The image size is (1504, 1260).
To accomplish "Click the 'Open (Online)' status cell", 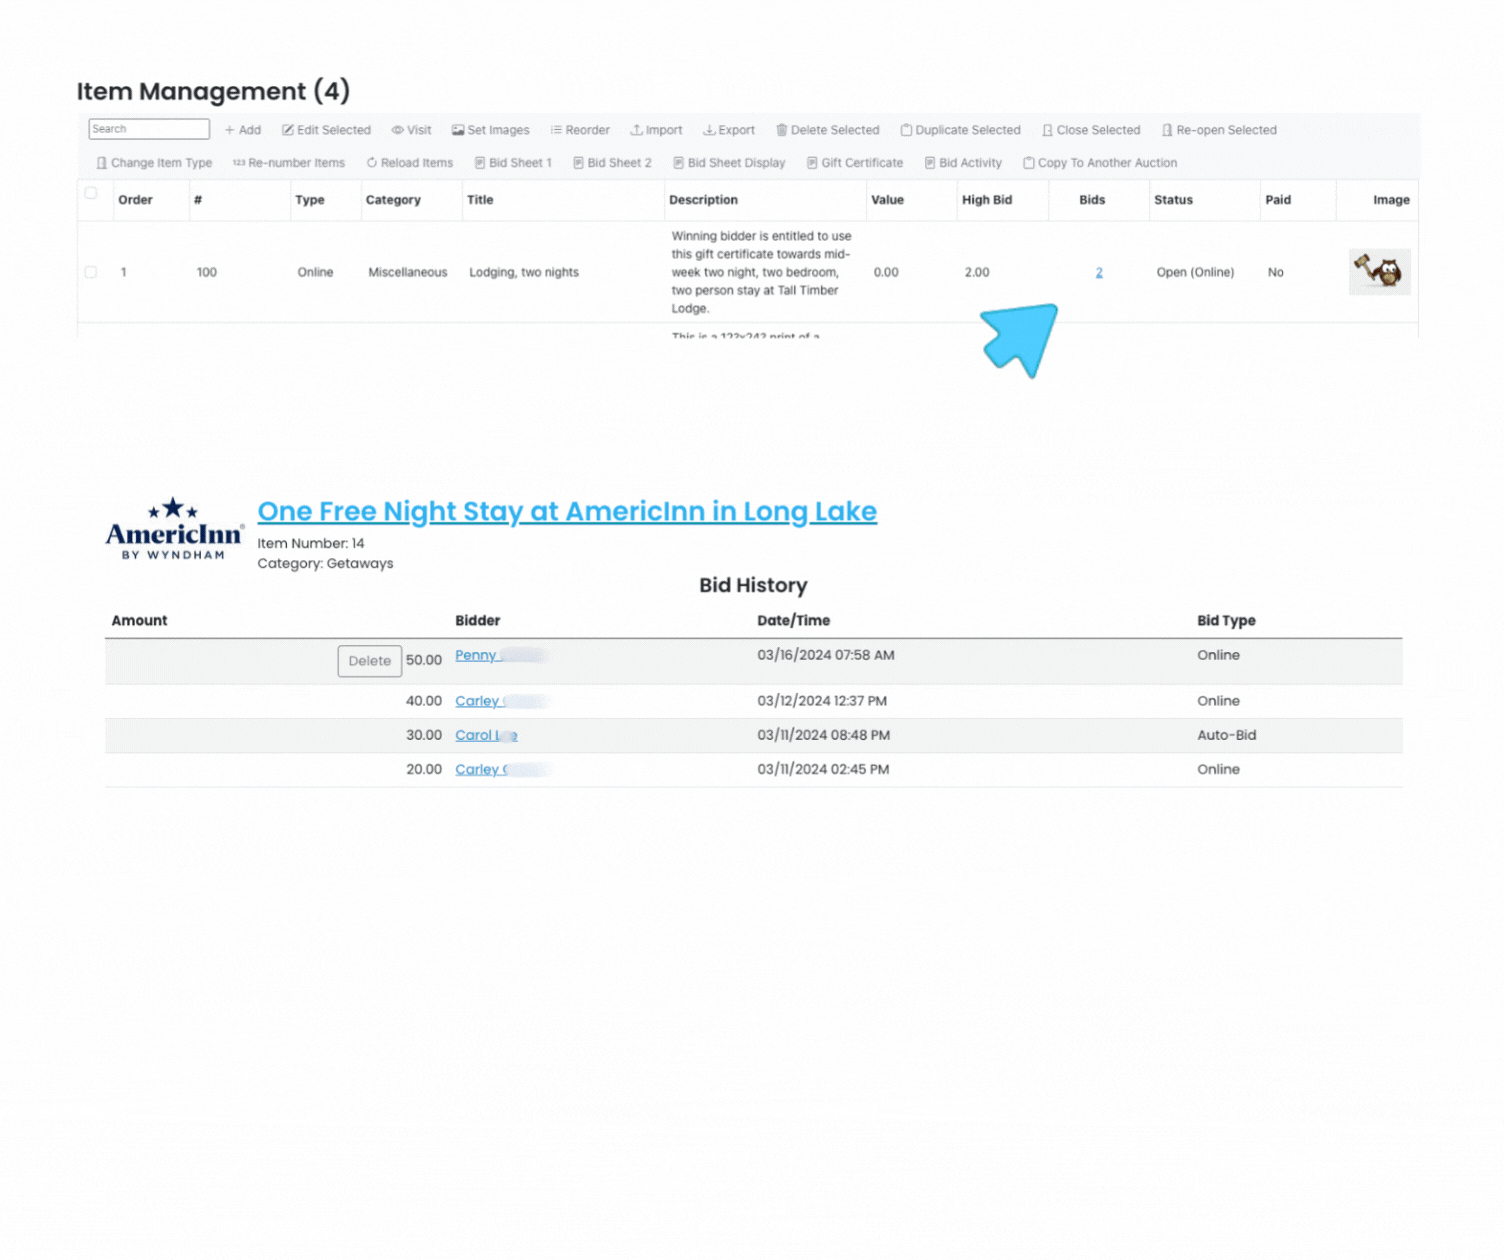I will [x=1195, y=272].
